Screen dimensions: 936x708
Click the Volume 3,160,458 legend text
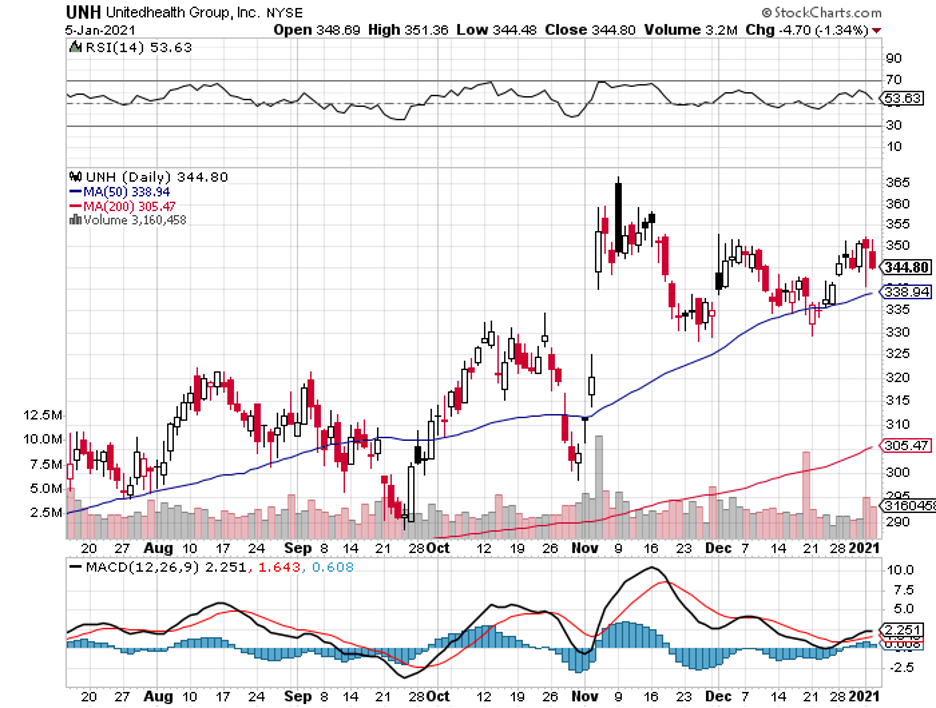pos(135,220)
